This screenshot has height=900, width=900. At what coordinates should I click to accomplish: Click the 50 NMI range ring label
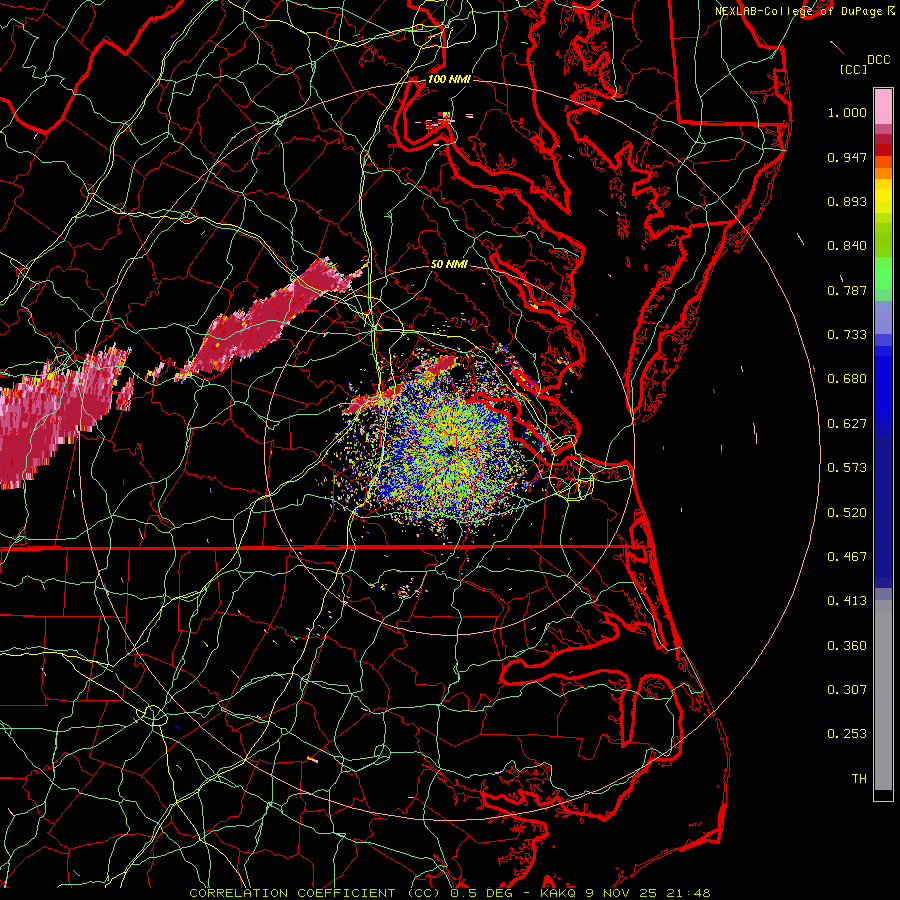coord(449,264)
